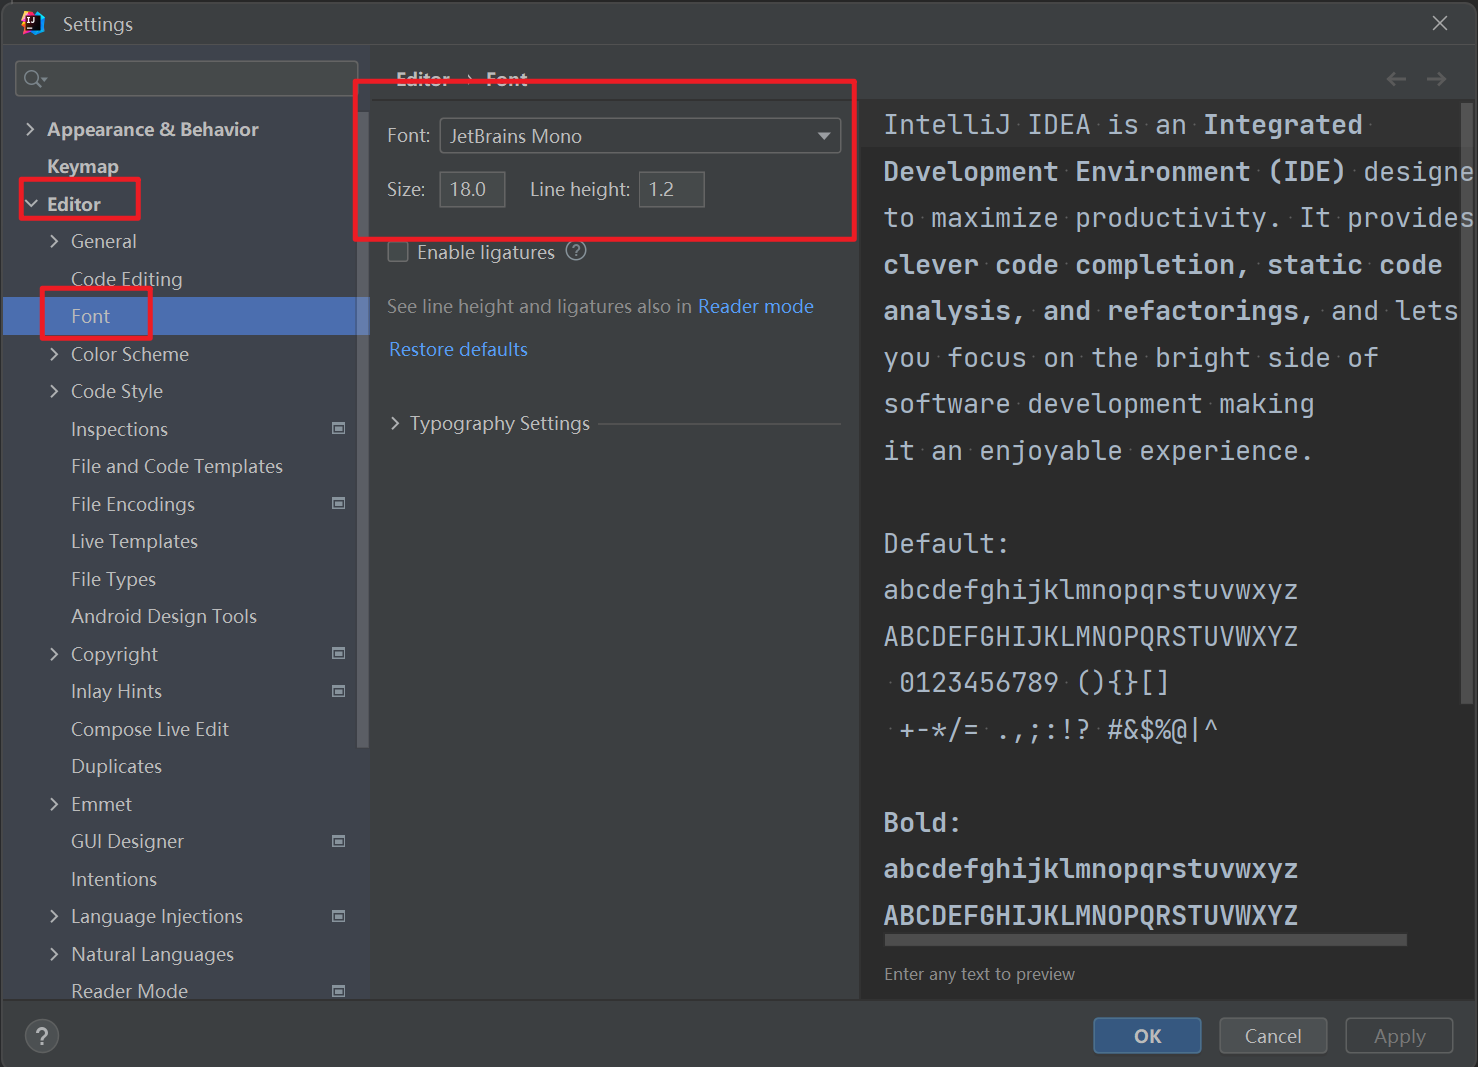Click the font Size input field

pyautogui.click(x=472, y=189)
